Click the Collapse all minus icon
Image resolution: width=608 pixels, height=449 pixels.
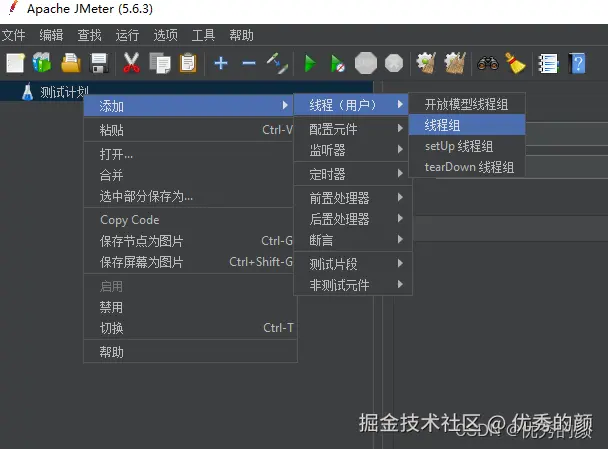pos(249,63)
